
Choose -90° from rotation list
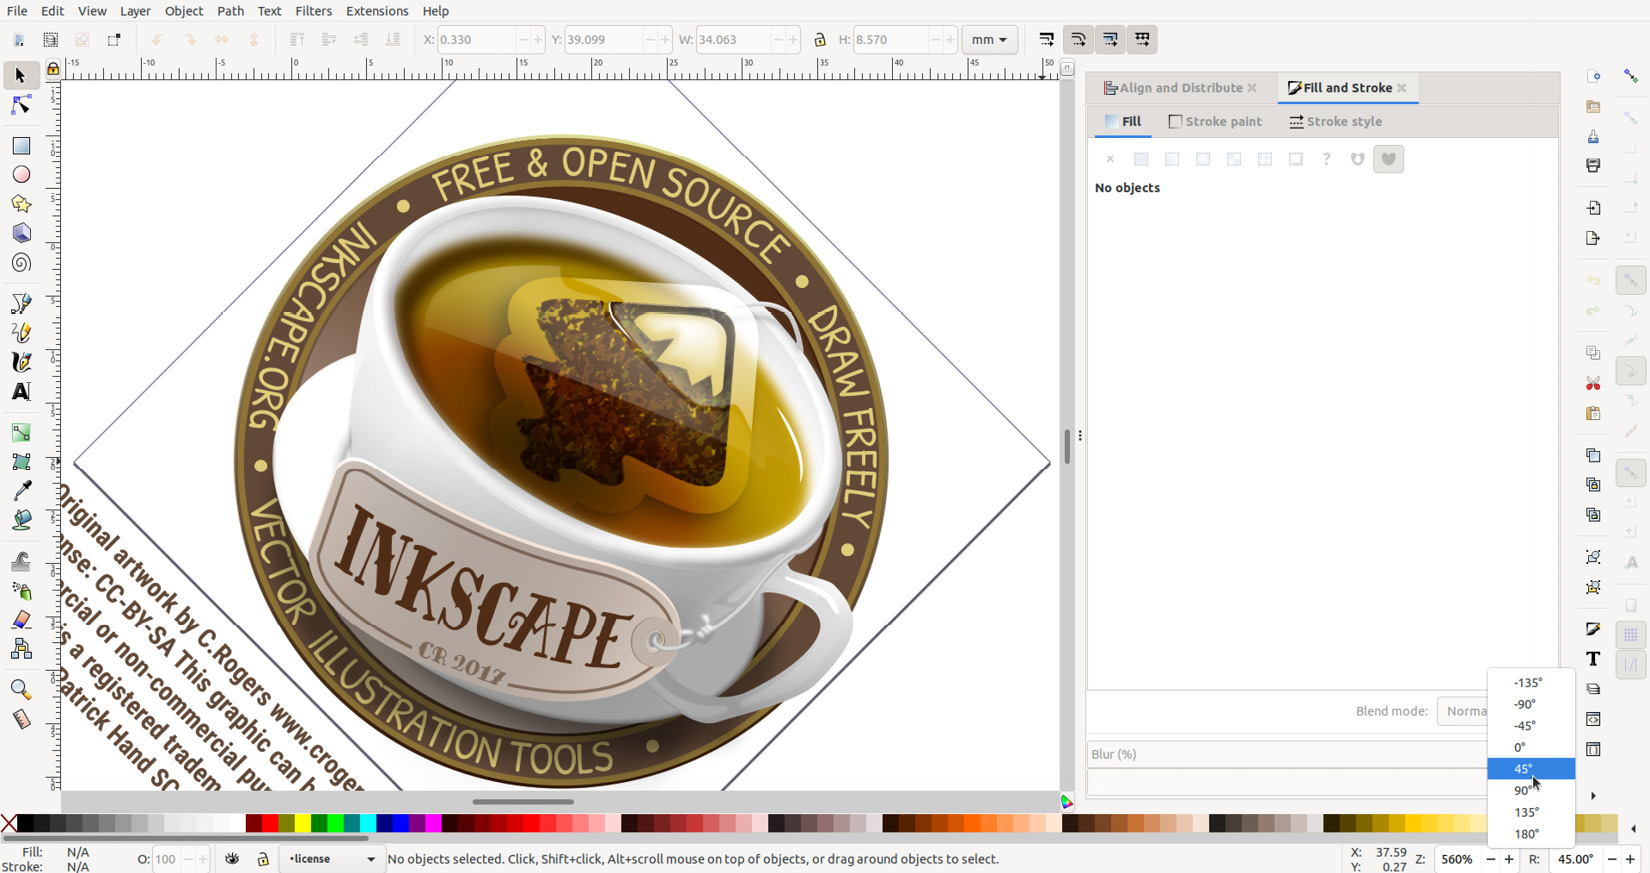[1530, 704]
